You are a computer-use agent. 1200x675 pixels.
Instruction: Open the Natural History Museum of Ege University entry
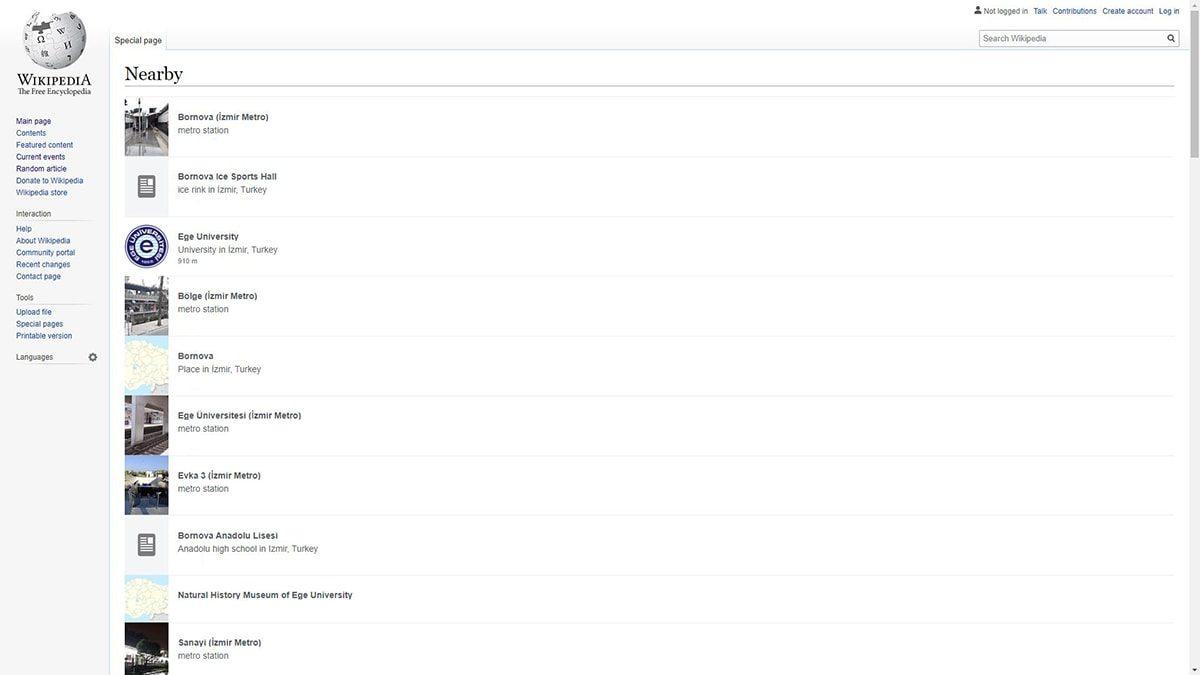[x=265, y=595]
